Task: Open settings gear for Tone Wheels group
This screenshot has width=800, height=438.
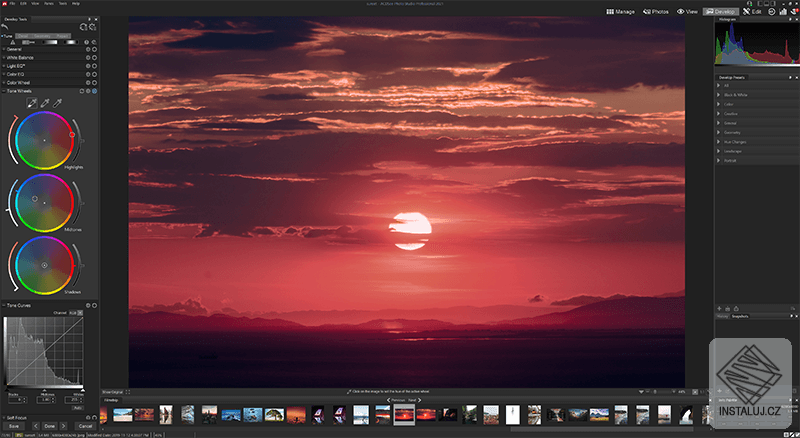Action: [x=88, y=91]
